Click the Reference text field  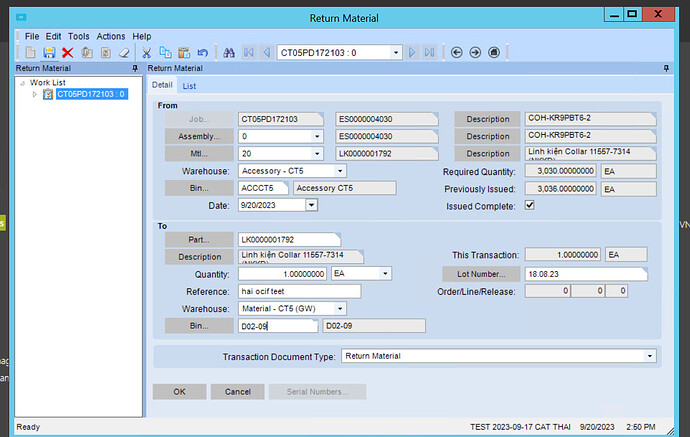300,291
